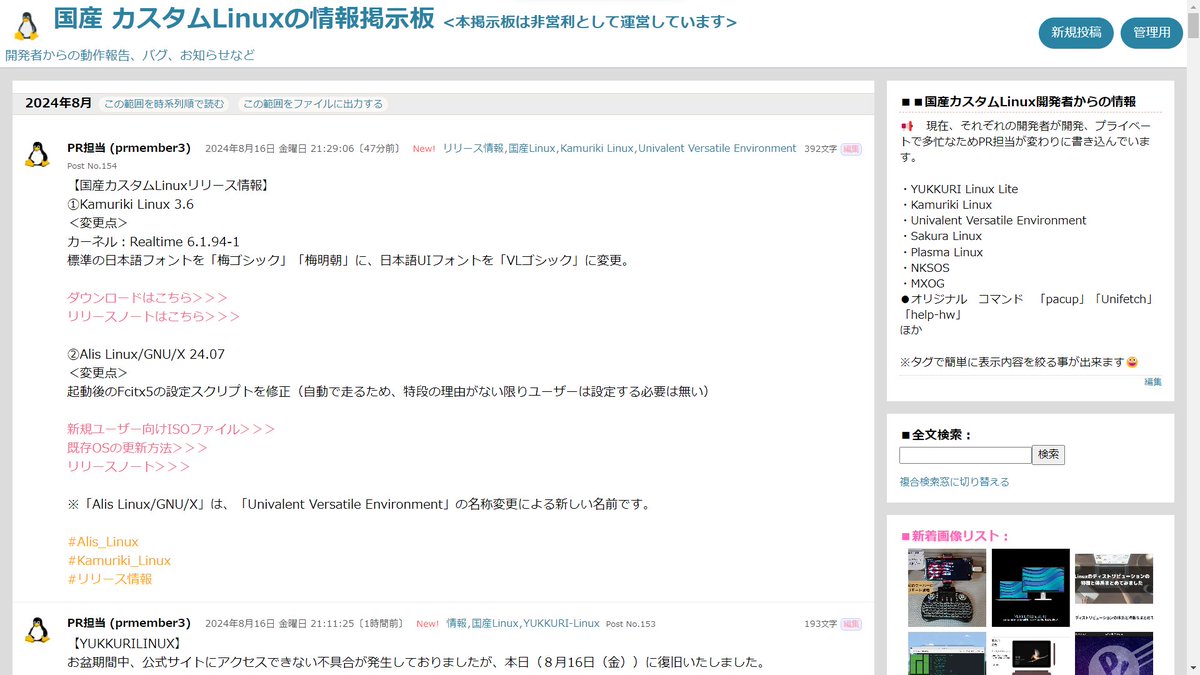Screen dimensions: 1200x675
Task: Click the 全文検索 search text field
Action: click(965, 455)
